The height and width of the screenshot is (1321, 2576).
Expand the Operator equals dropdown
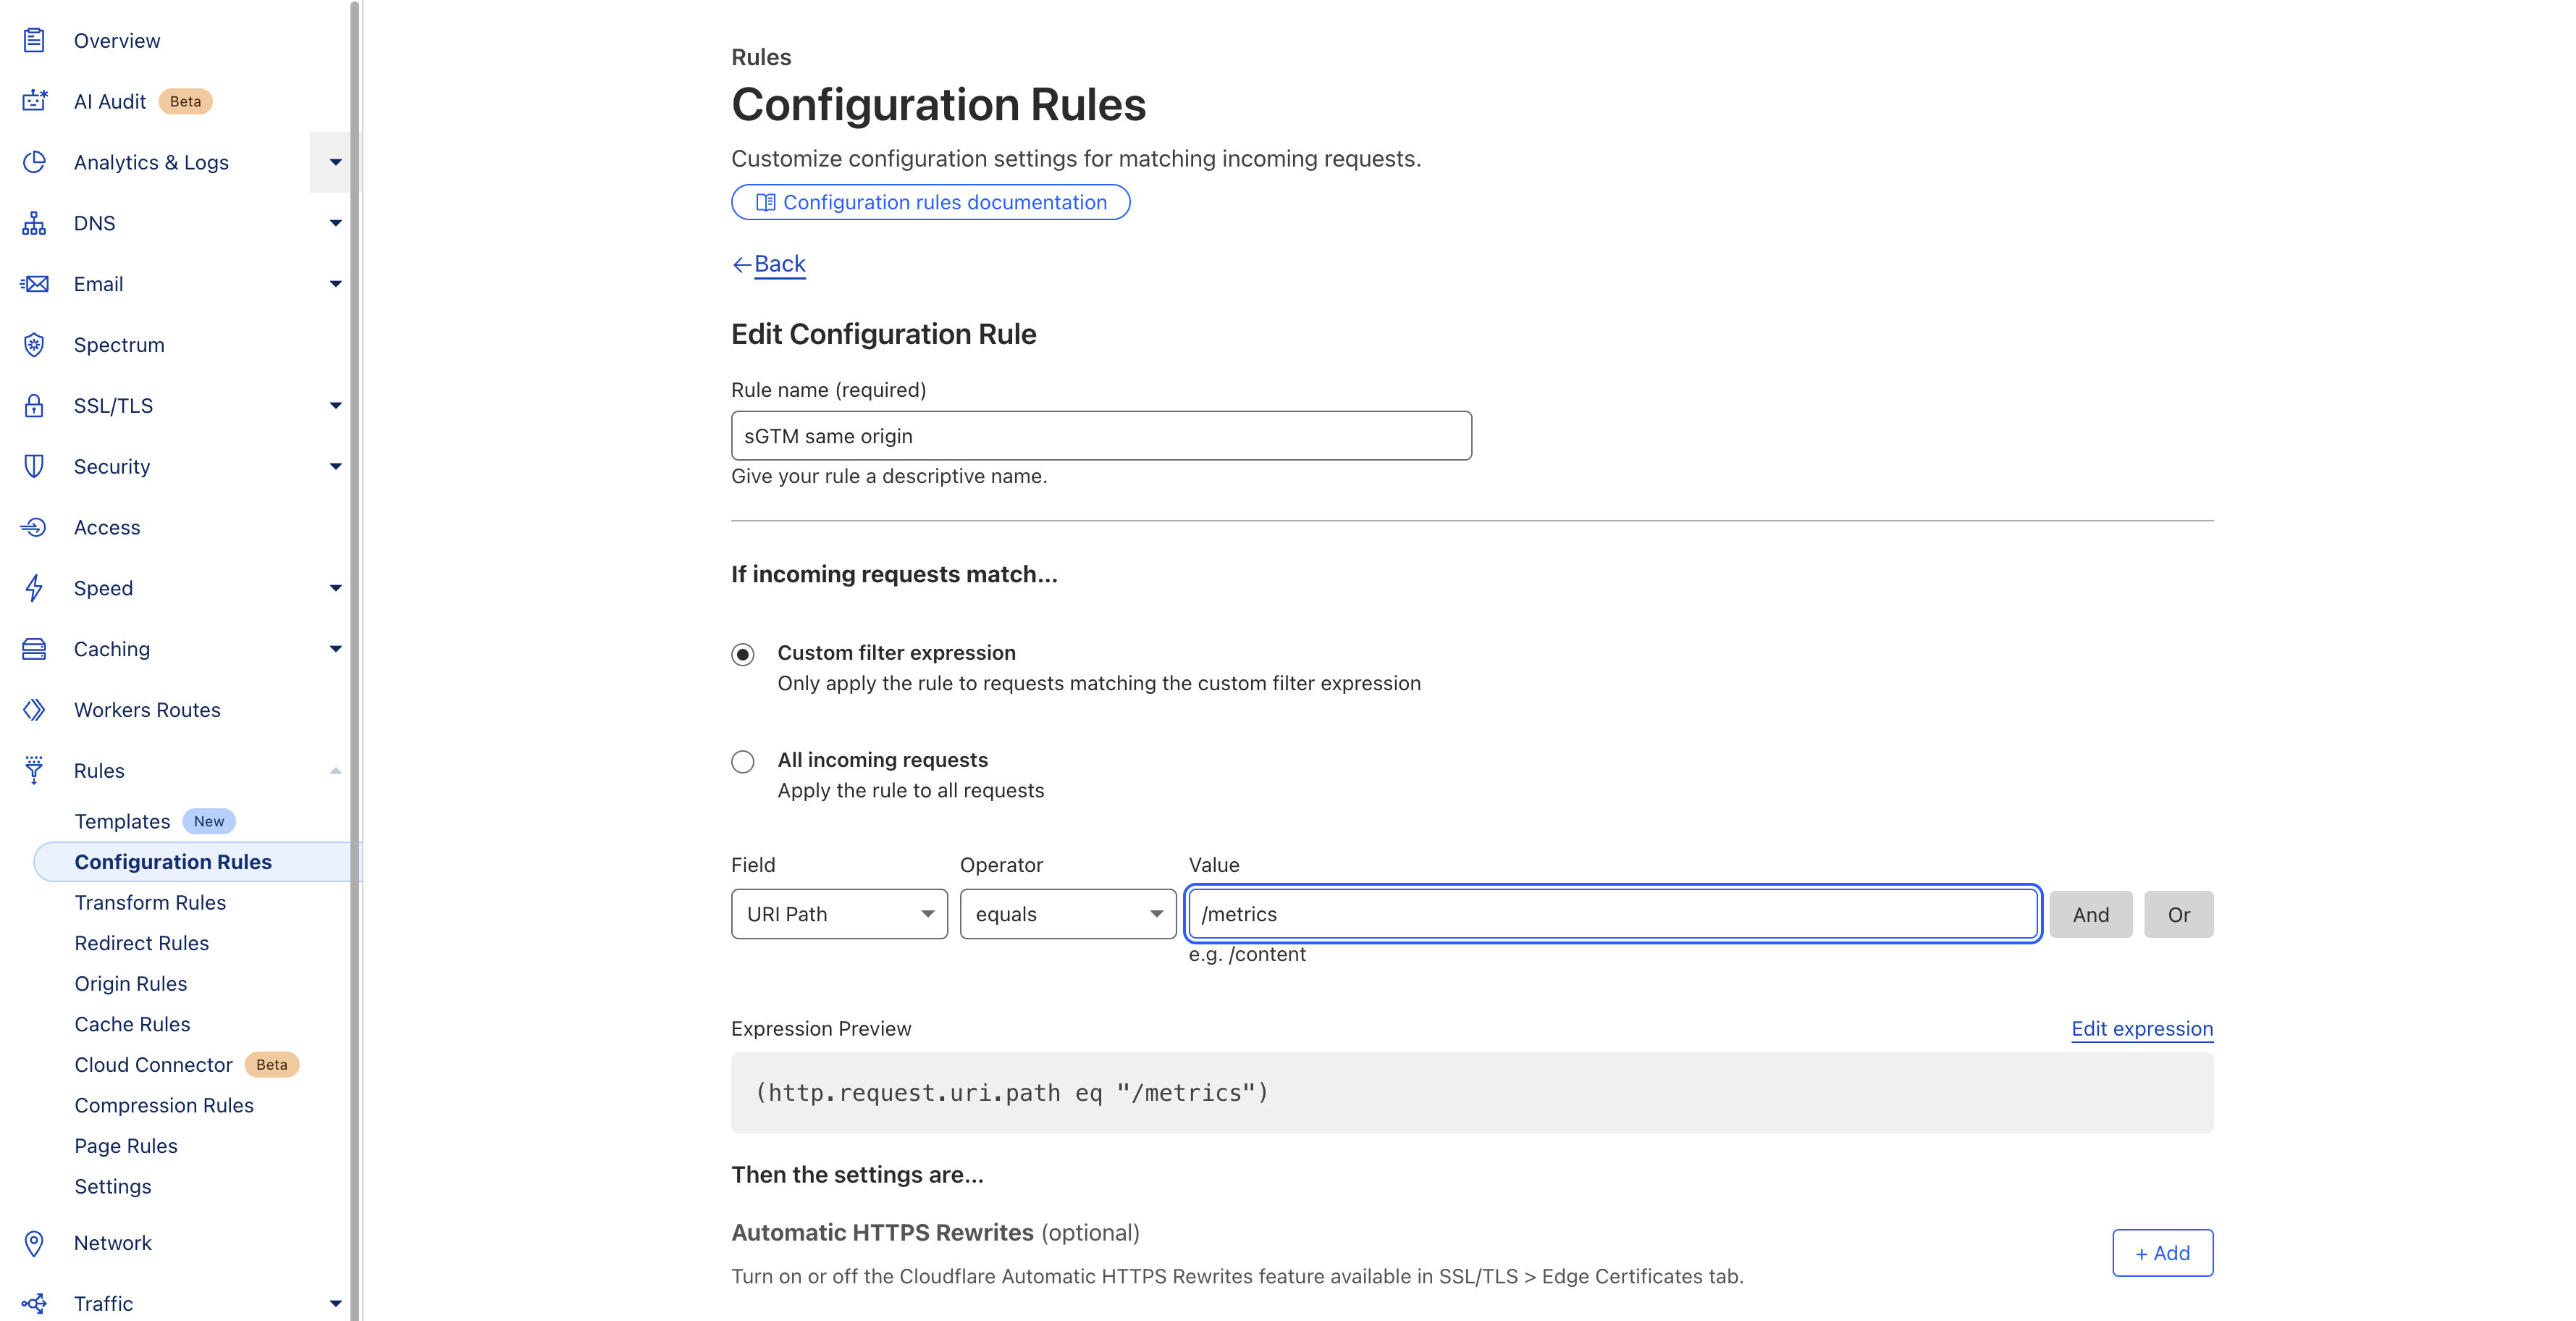1067,912
